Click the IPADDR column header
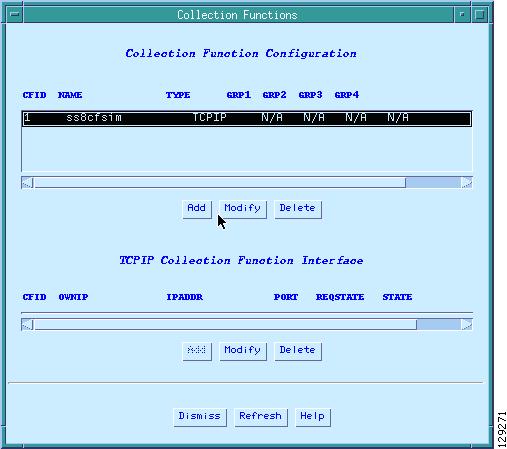507x449 pixels. [x=185, y=297]
